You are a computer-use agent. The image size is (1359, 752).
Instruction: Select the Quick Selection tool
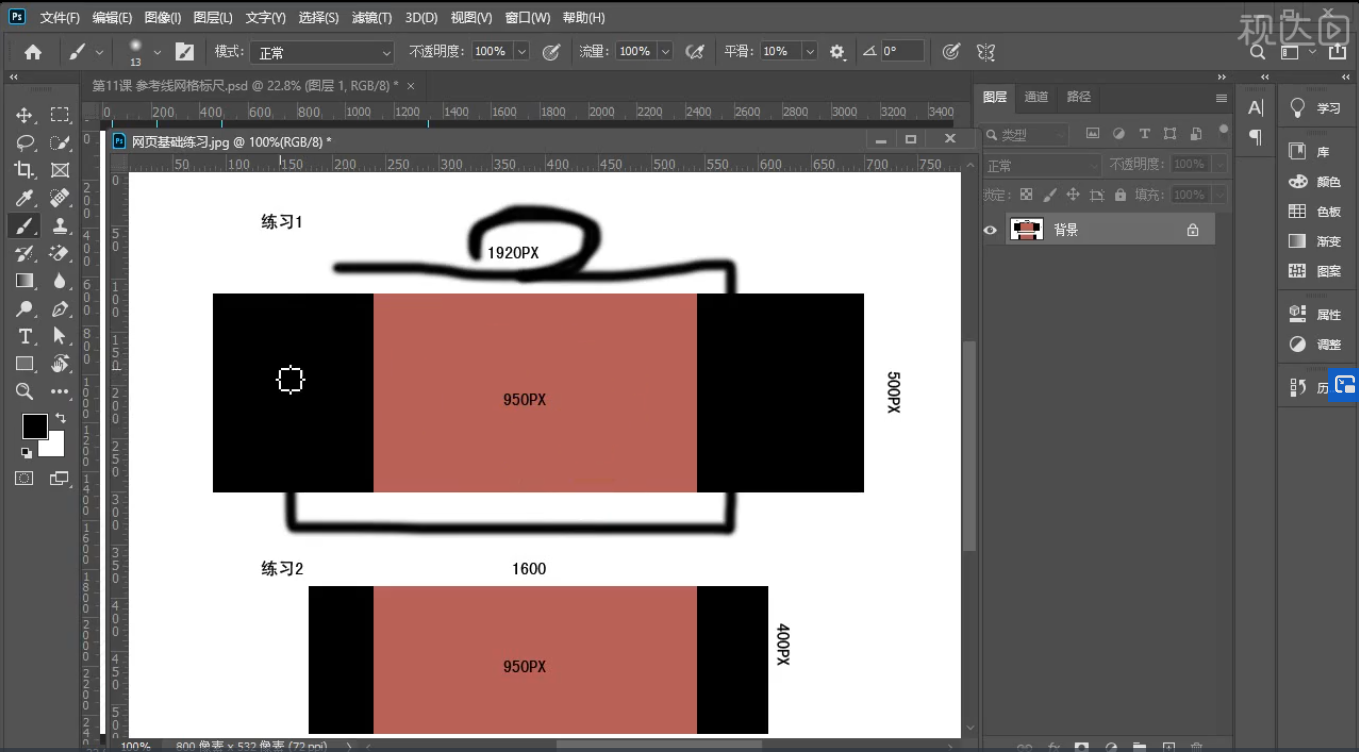[x=60, y=143]
